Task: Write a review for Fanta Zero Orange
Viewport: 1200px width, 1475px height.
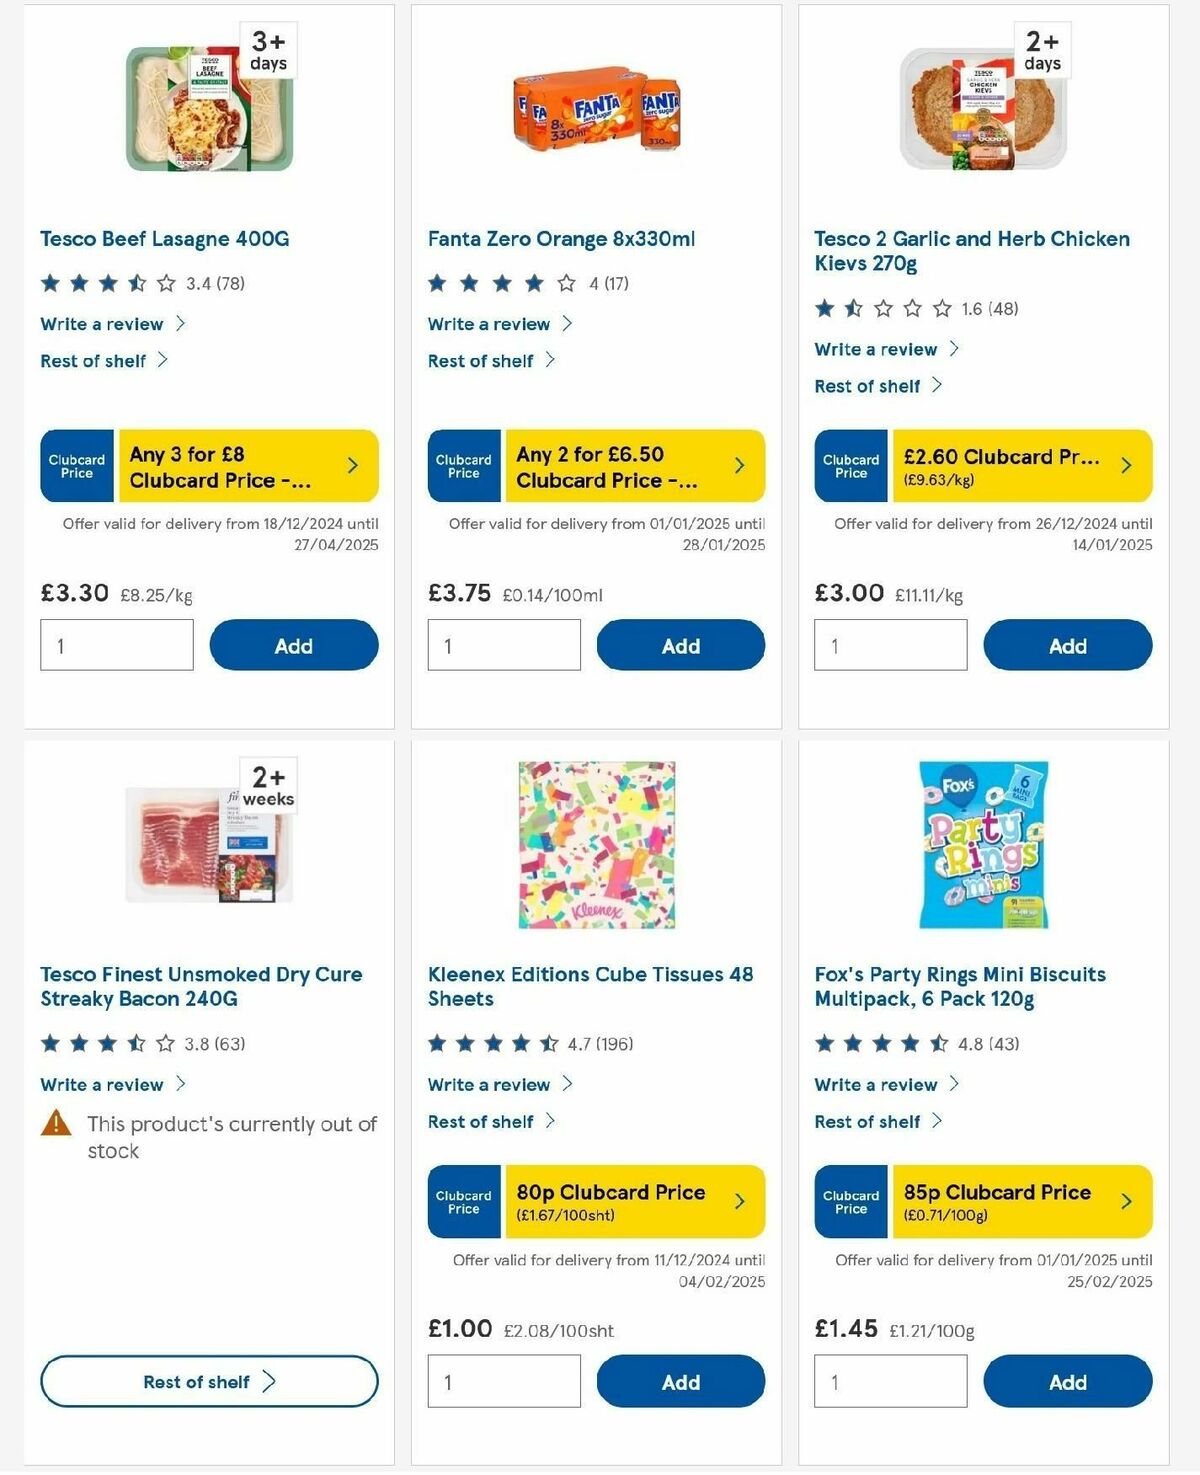Action: 489,324
